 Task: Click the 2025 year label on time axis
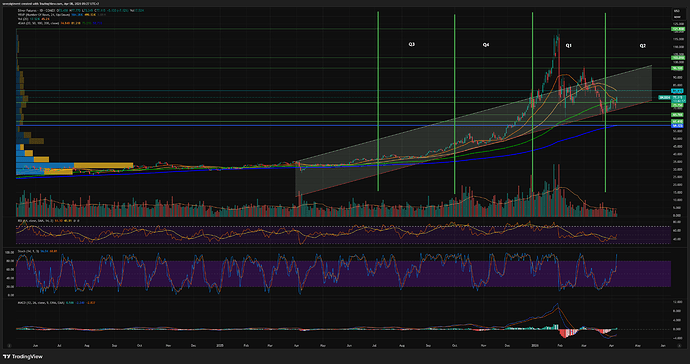click(220, 346)
